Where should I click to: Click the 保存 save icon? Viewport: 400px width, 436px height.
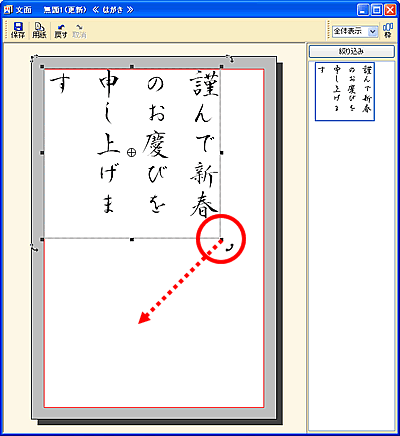pos(18,30)
